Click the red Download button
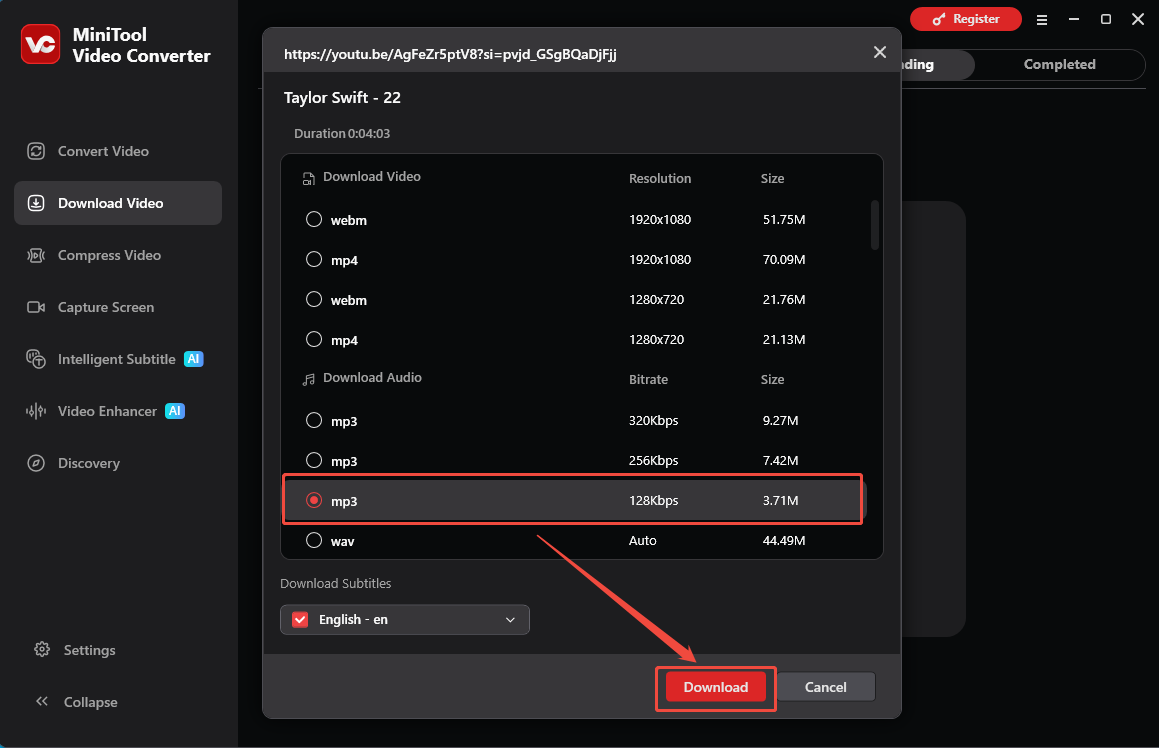 coord(716,687)
